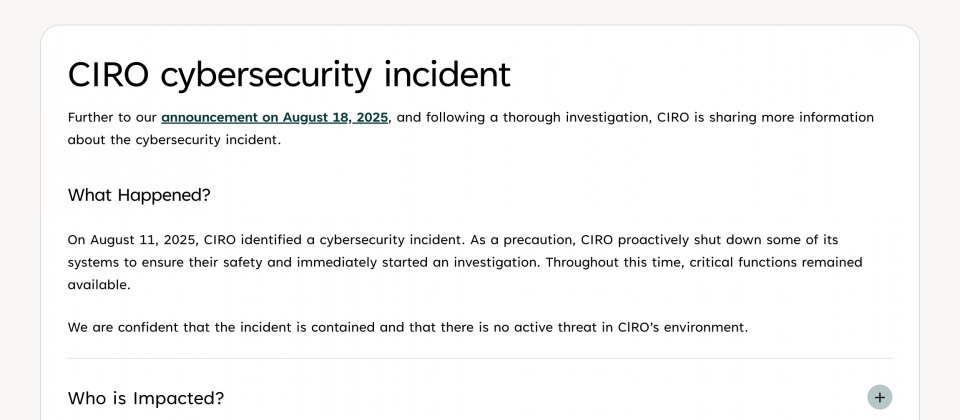Open the August 18, 2025 announcement link
Viewport: 960px width, 420px height.
(274, 117)
